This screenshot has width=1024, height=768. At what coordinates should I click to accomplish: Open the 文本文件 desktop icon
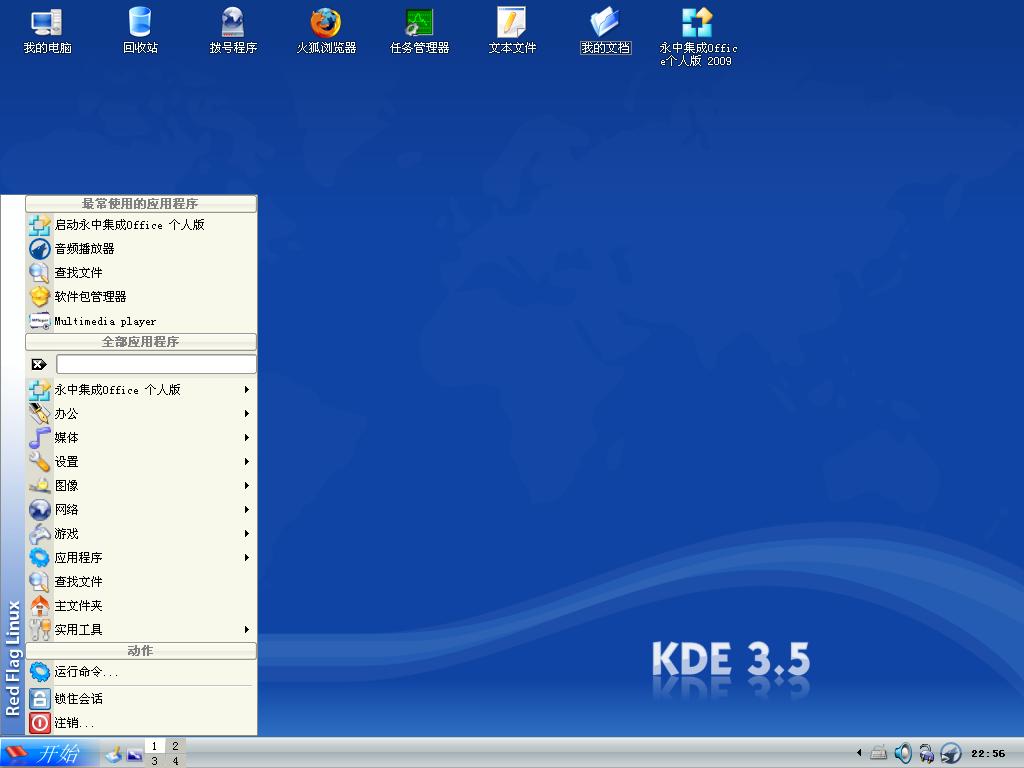(512, 30)
